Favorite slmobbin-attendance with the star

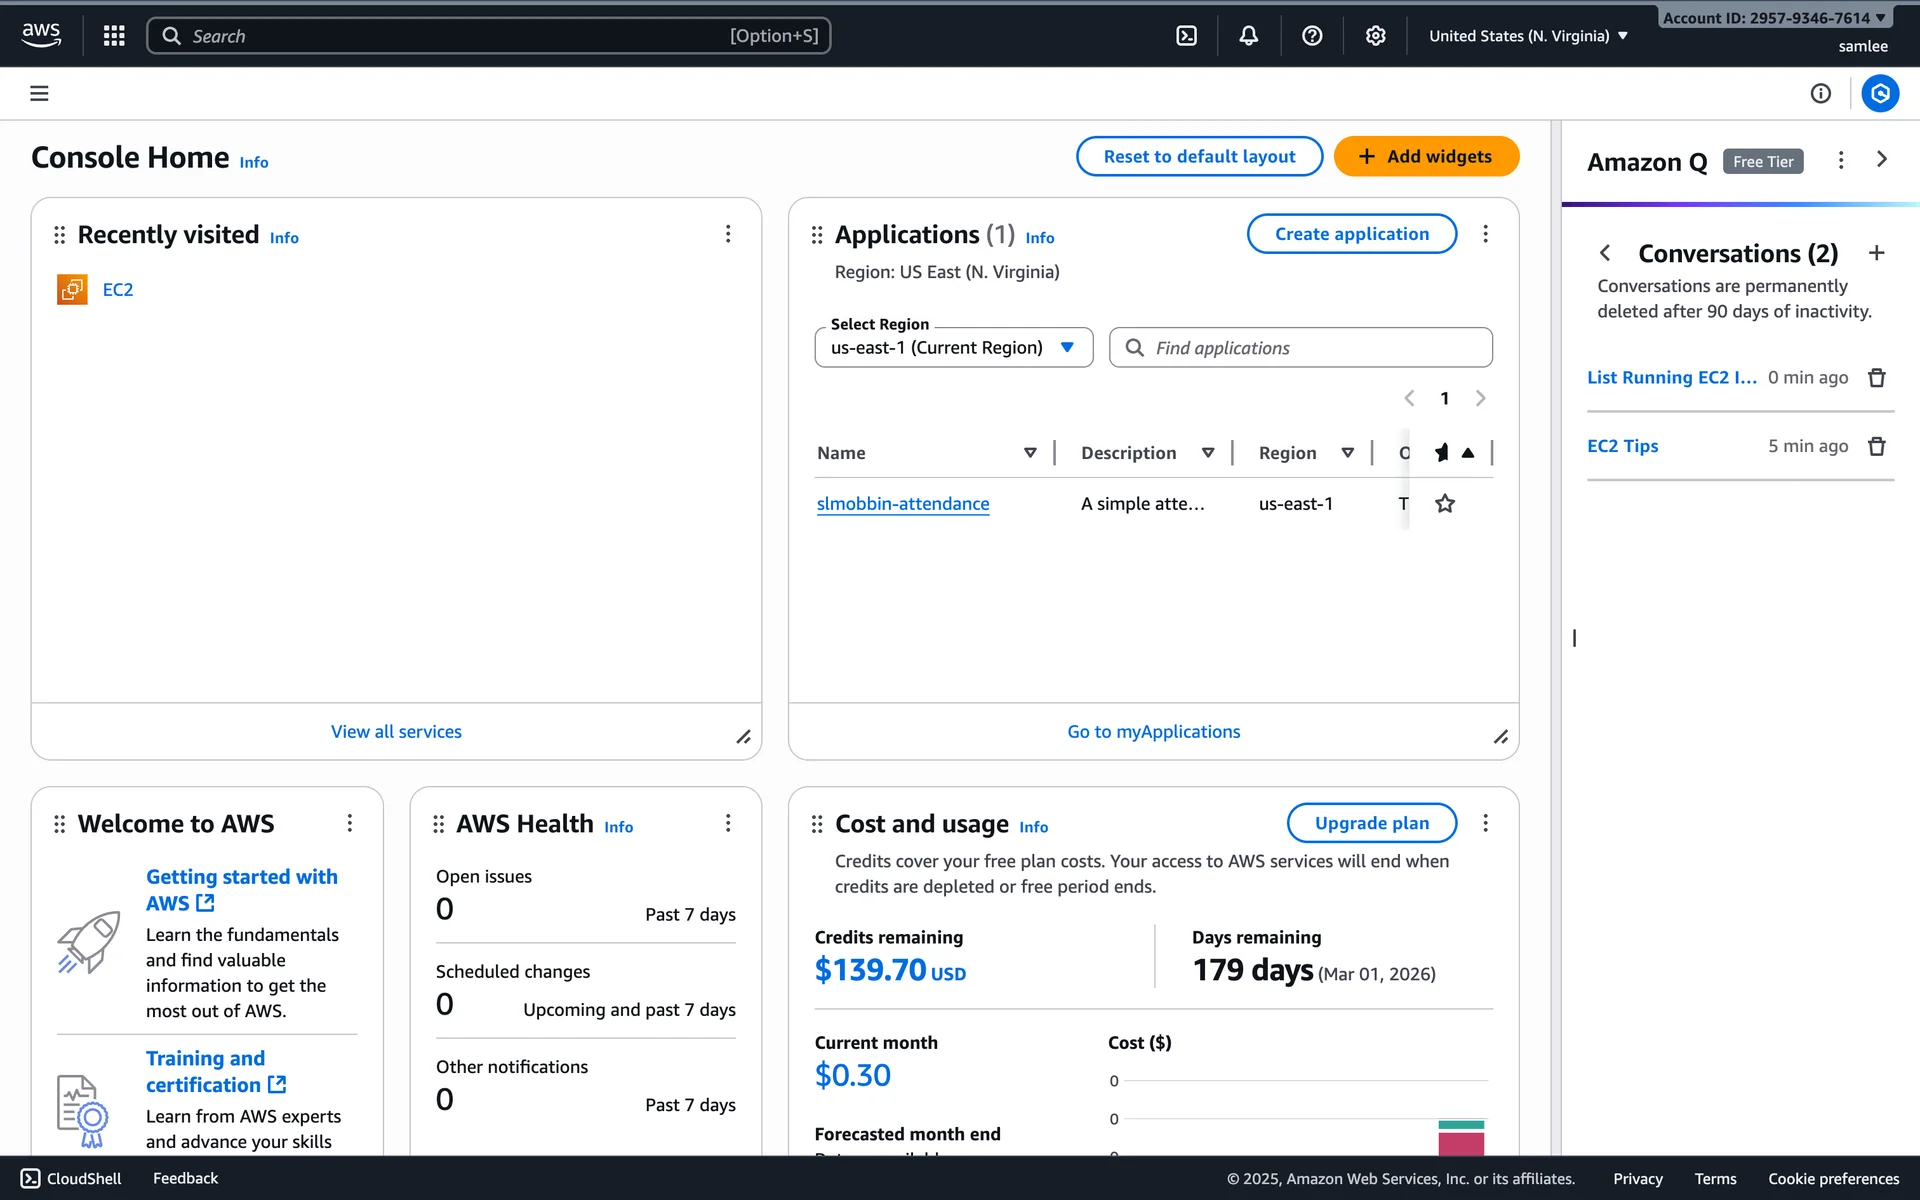point(1445,504)
